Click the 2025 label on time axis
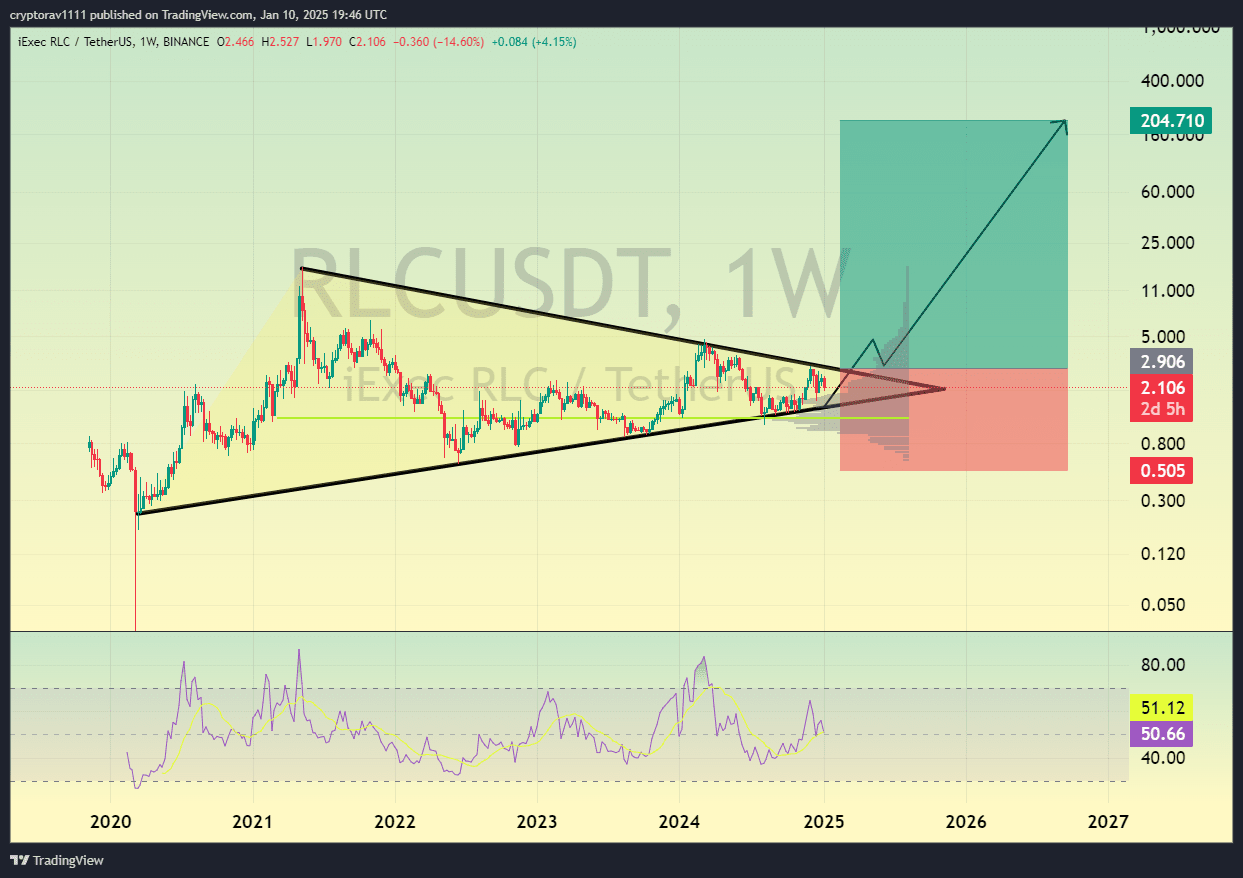 tap(824, 822)
